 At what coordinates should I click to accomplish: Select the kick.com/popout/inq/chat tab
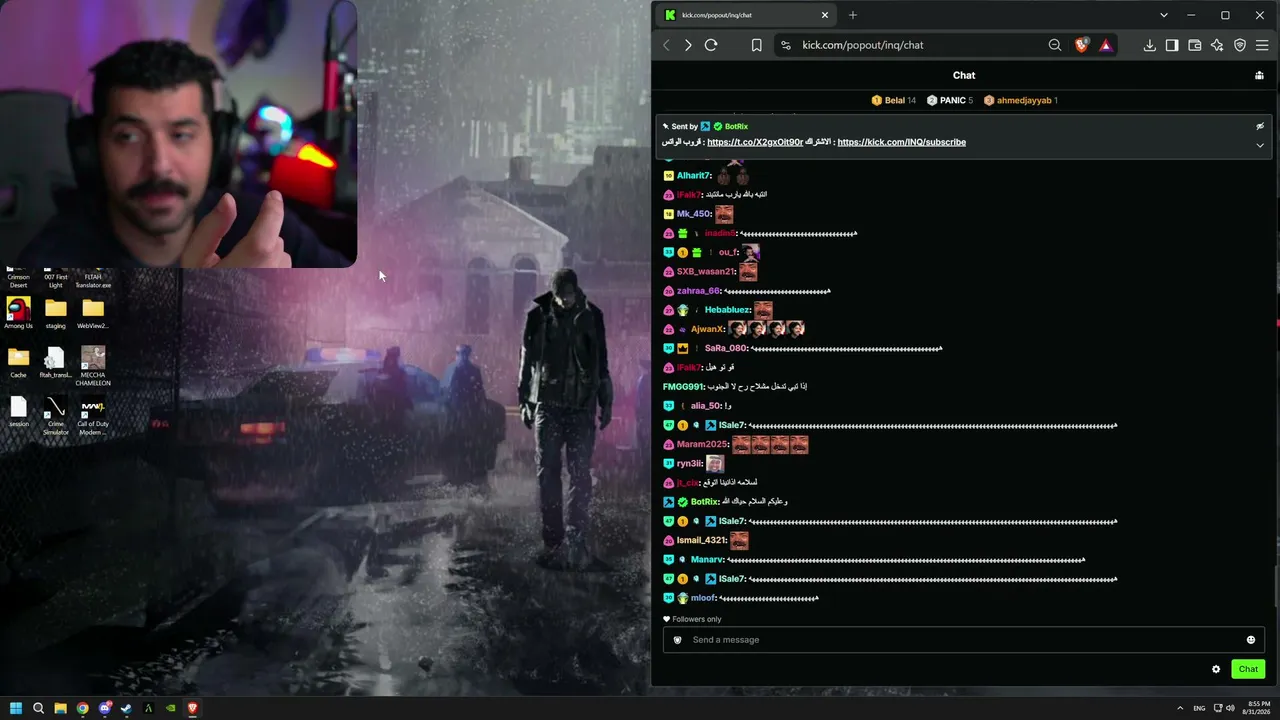coord(747,15)
